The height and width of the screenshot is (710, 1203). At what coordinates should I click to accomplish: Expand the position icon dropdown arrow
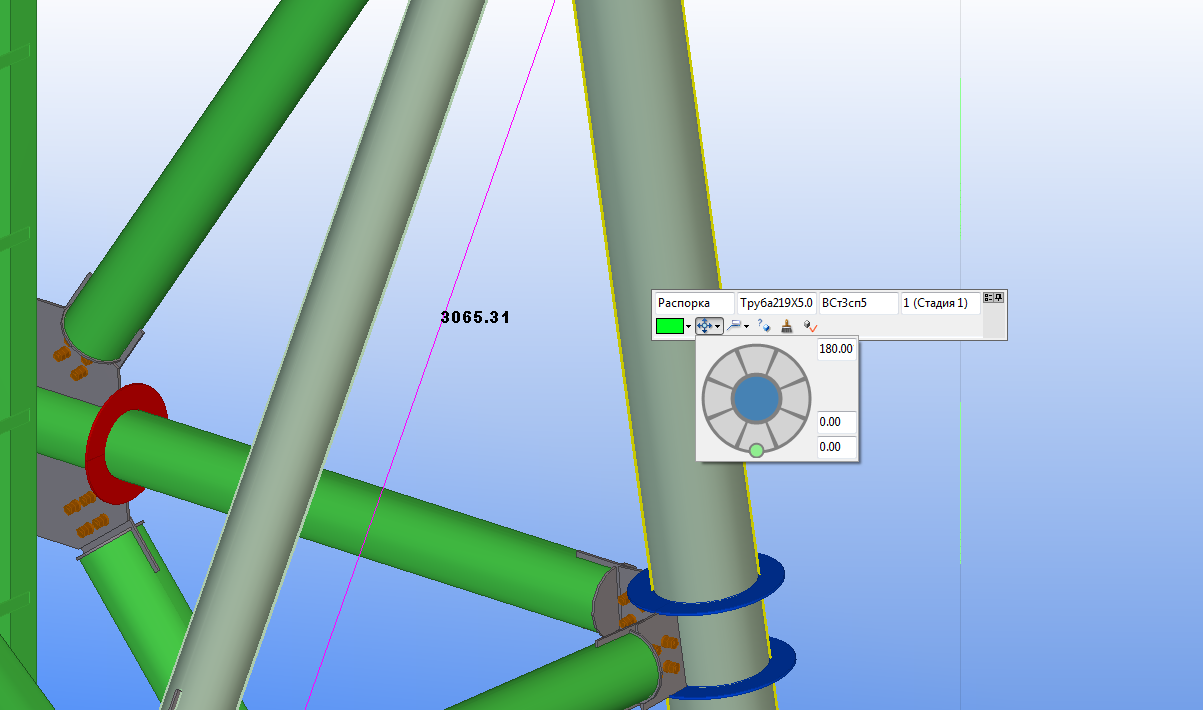pyautogui.click(x=718, y=327)
